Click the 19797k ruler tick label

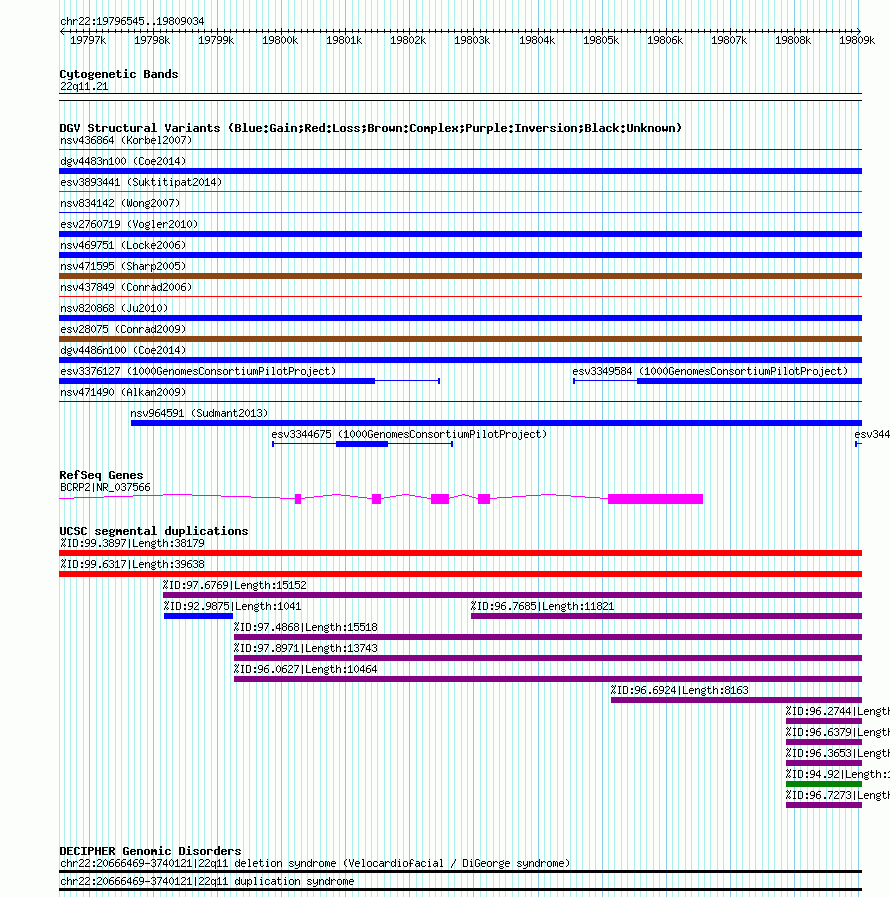88,40
